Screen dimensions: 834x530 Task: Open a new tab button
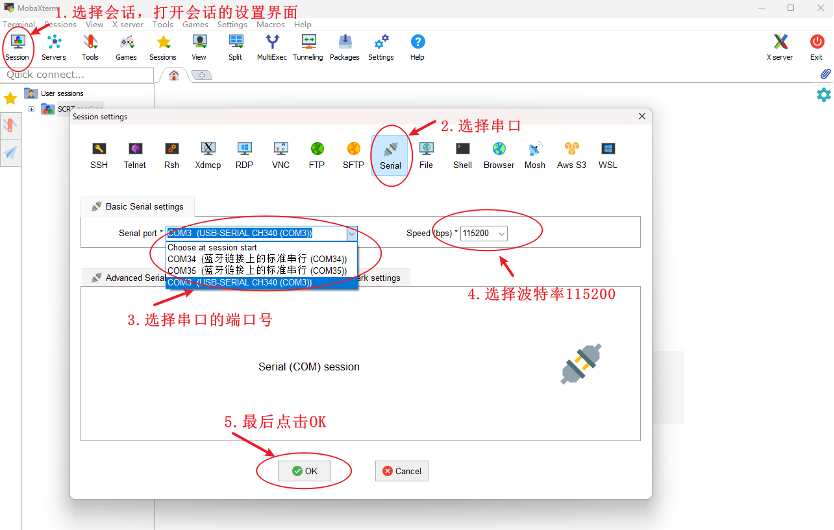(x=202, y=76)
